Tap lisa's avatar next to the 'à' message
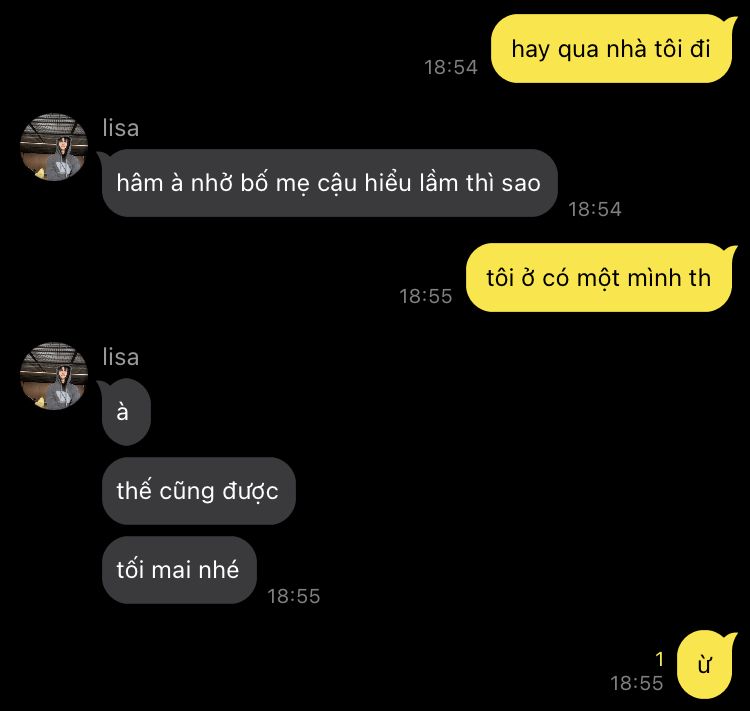Viewport: 750px width, 711px height. click(x=54, y=376)
